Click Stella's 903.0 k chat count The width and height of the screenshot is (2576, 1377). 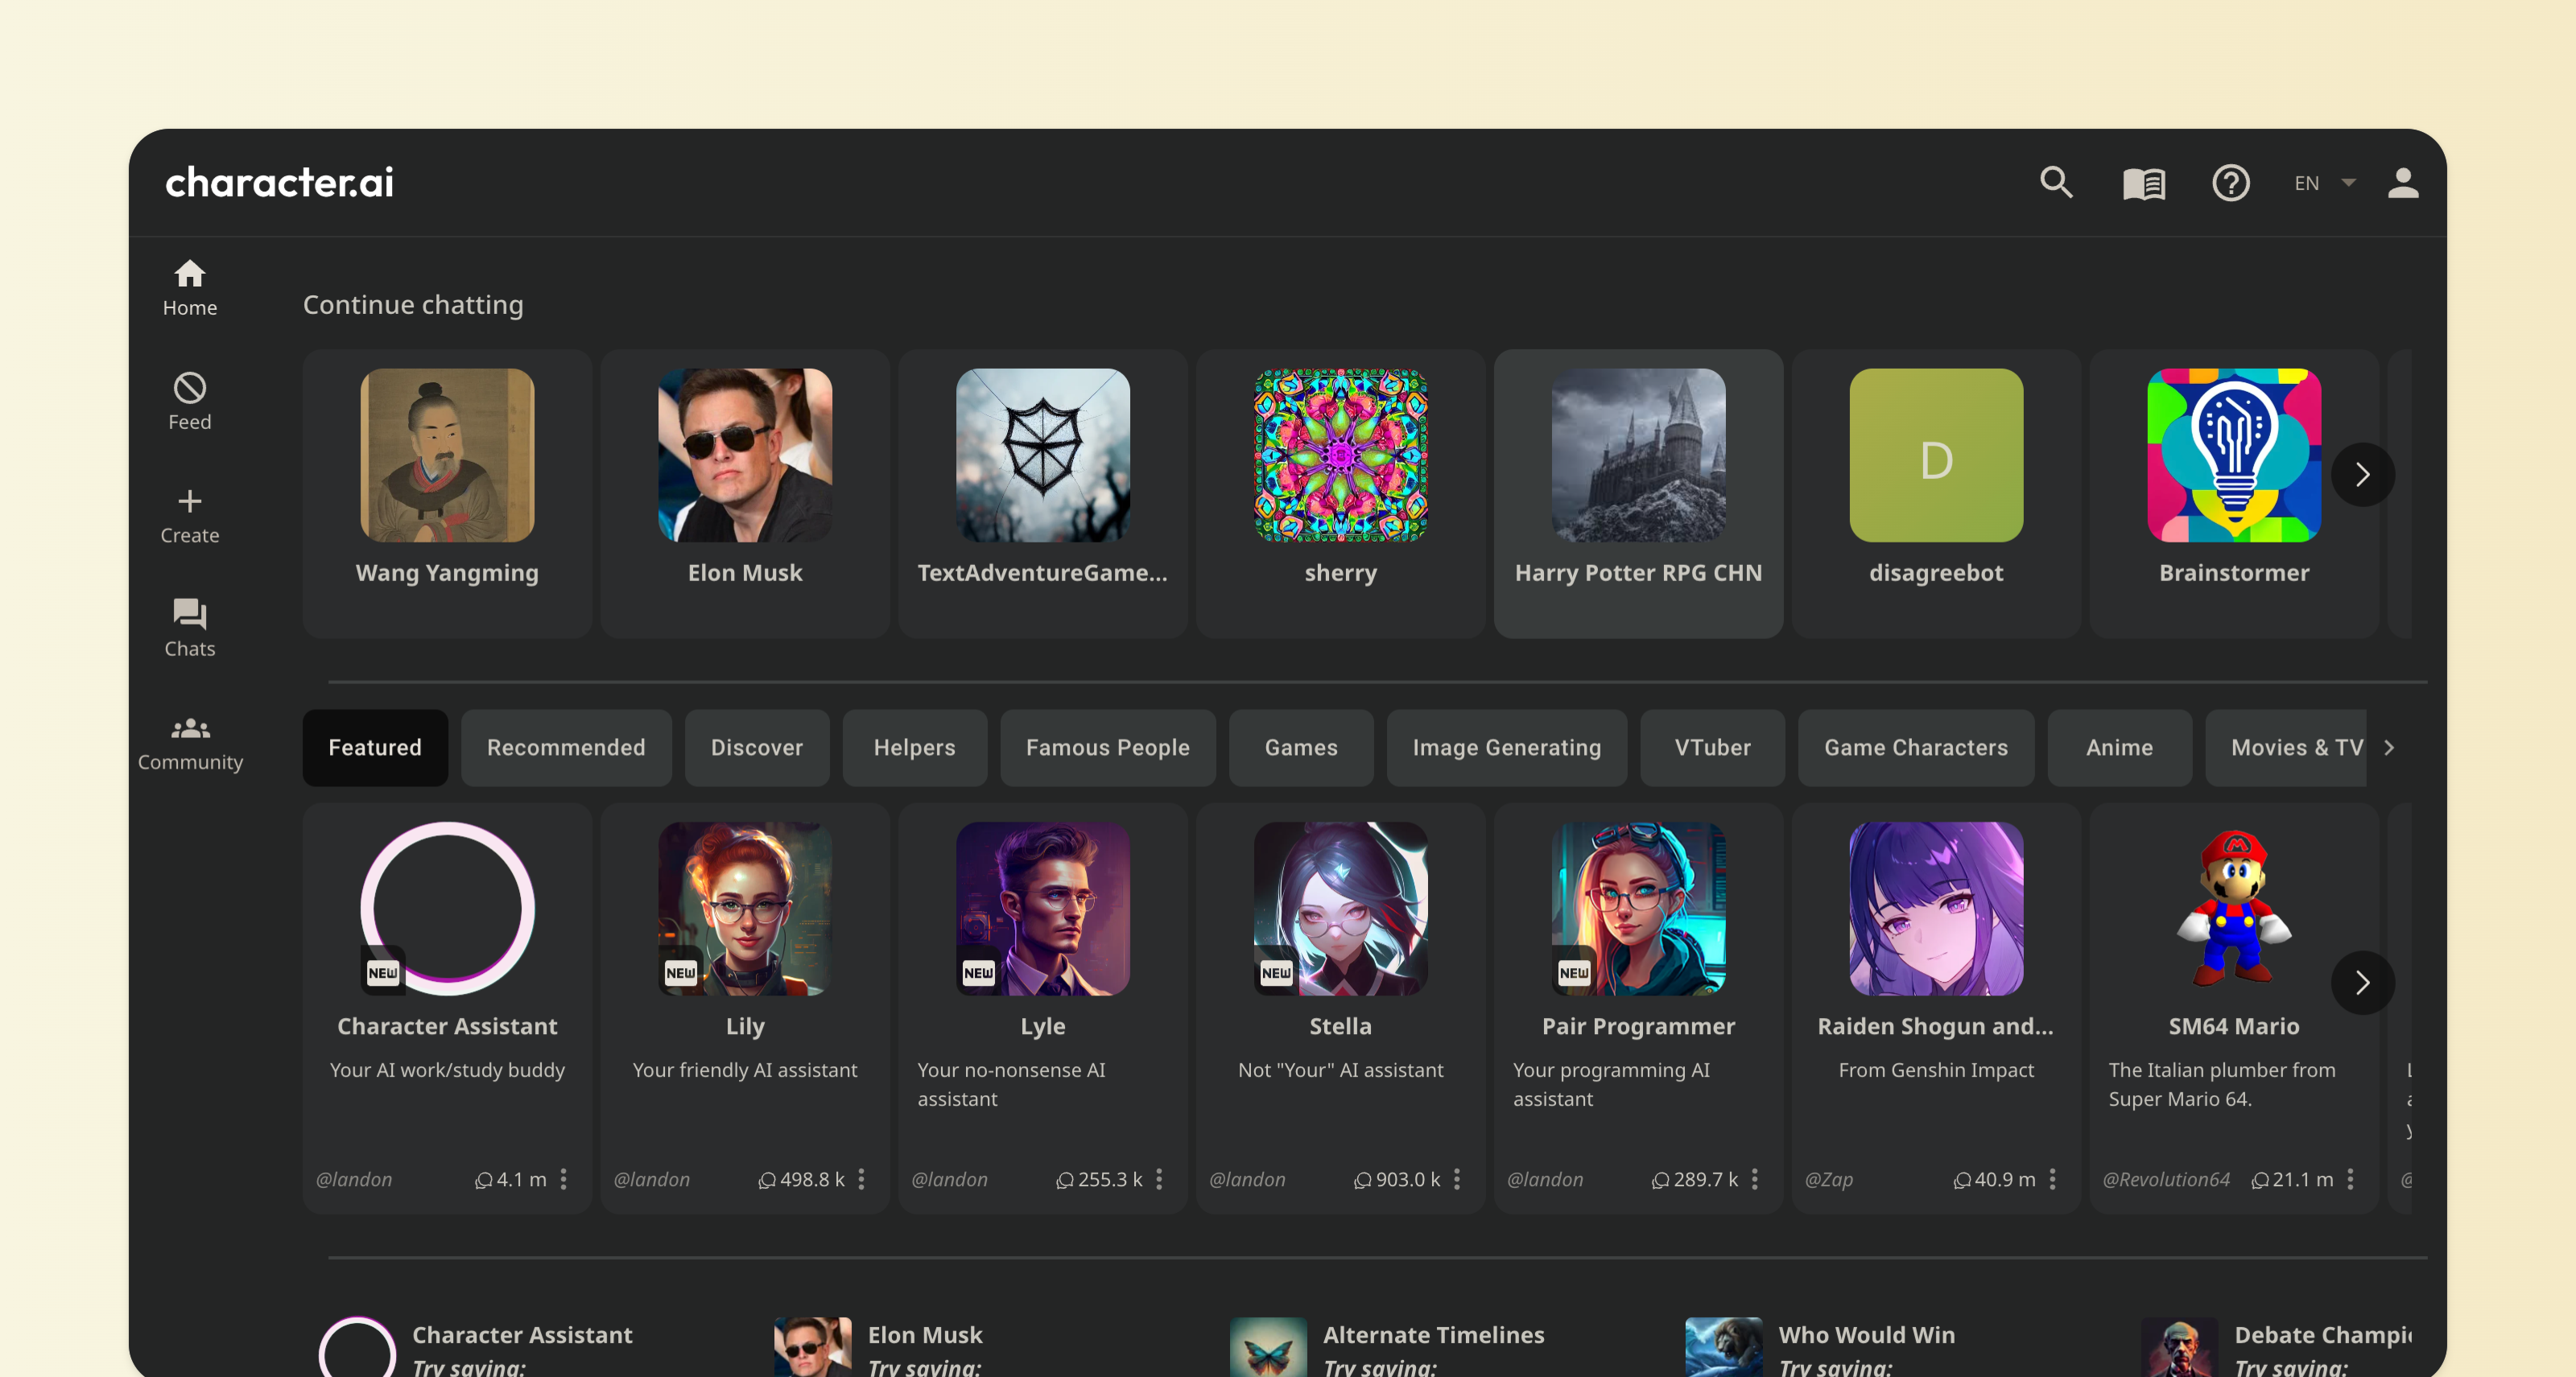(1398, 1180)
